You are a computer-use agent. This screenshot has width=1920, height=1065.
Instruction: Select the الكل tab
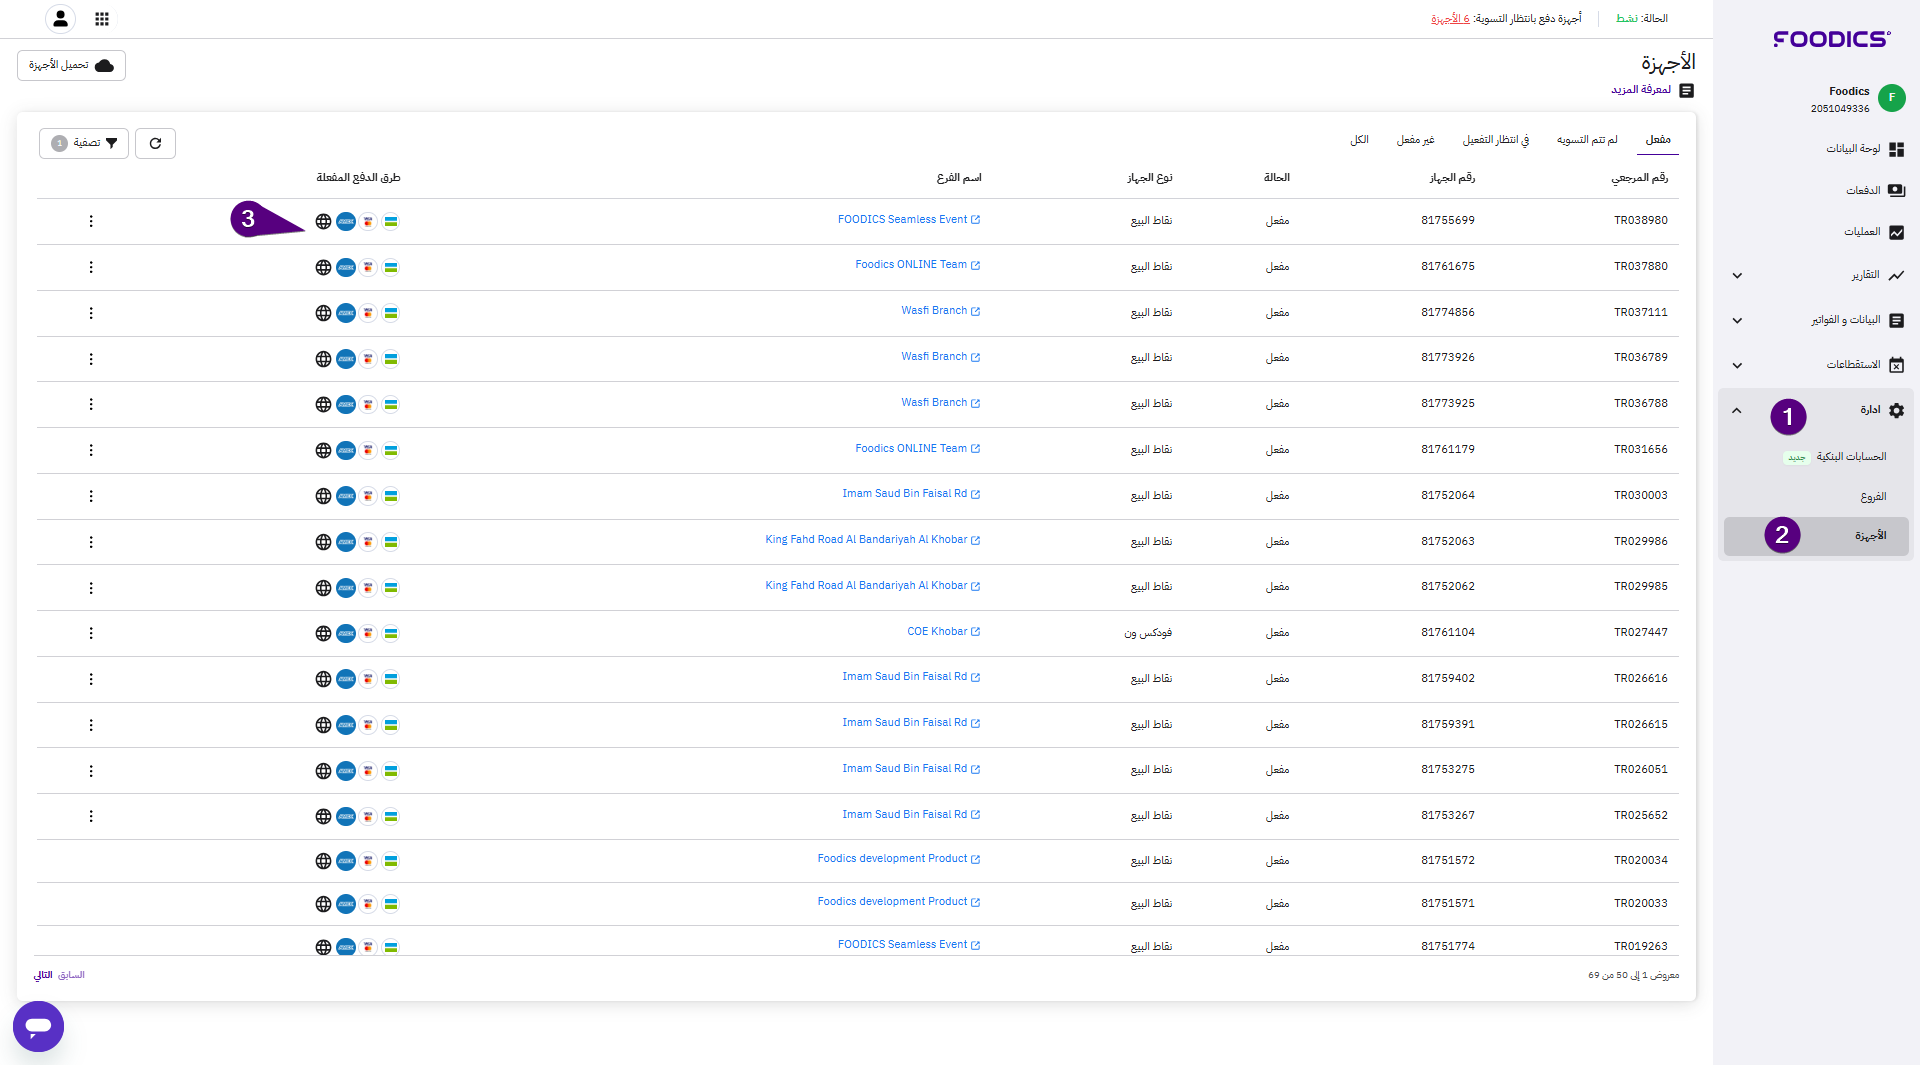click(x=1359, y=140)
